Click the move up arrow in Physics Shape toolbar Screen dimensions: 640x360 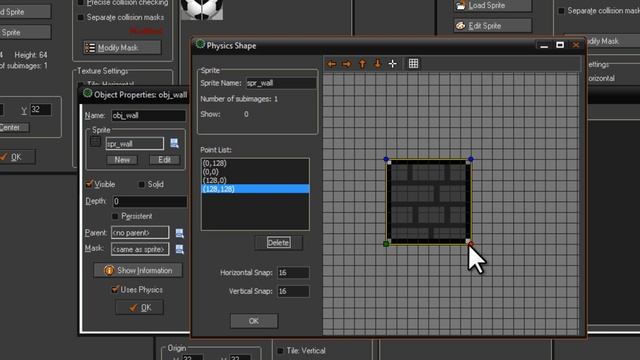pos(362,64)
